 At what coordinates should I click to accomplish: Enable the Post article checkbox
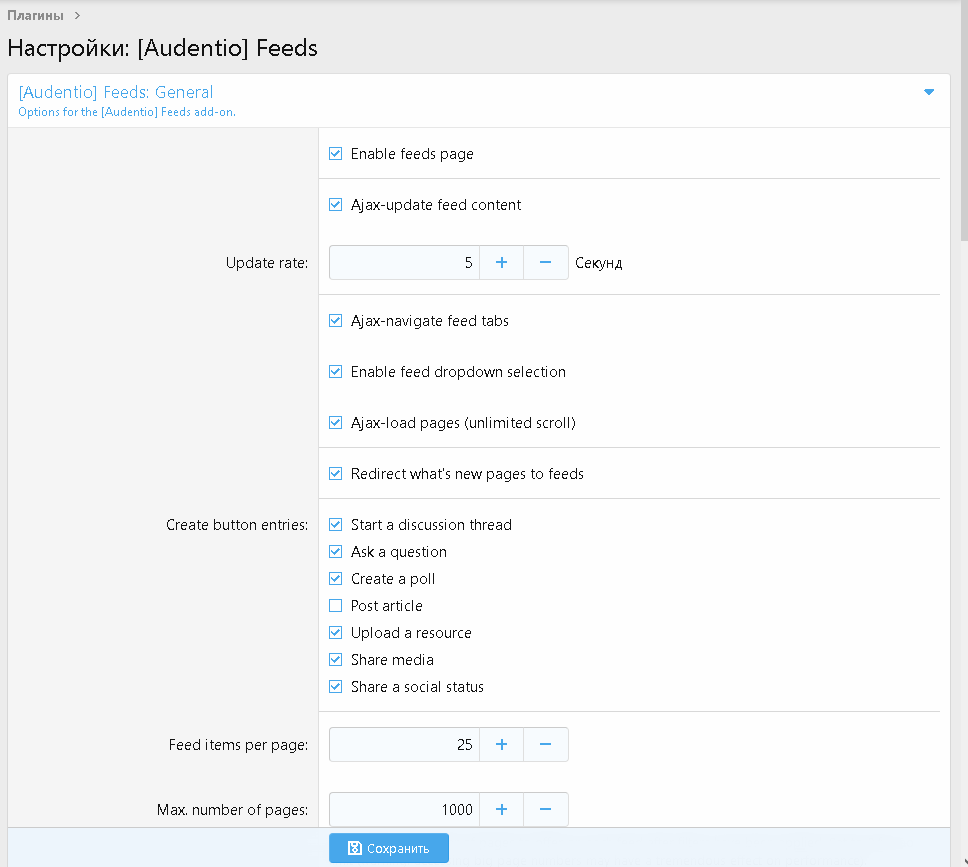click(335, 606)
